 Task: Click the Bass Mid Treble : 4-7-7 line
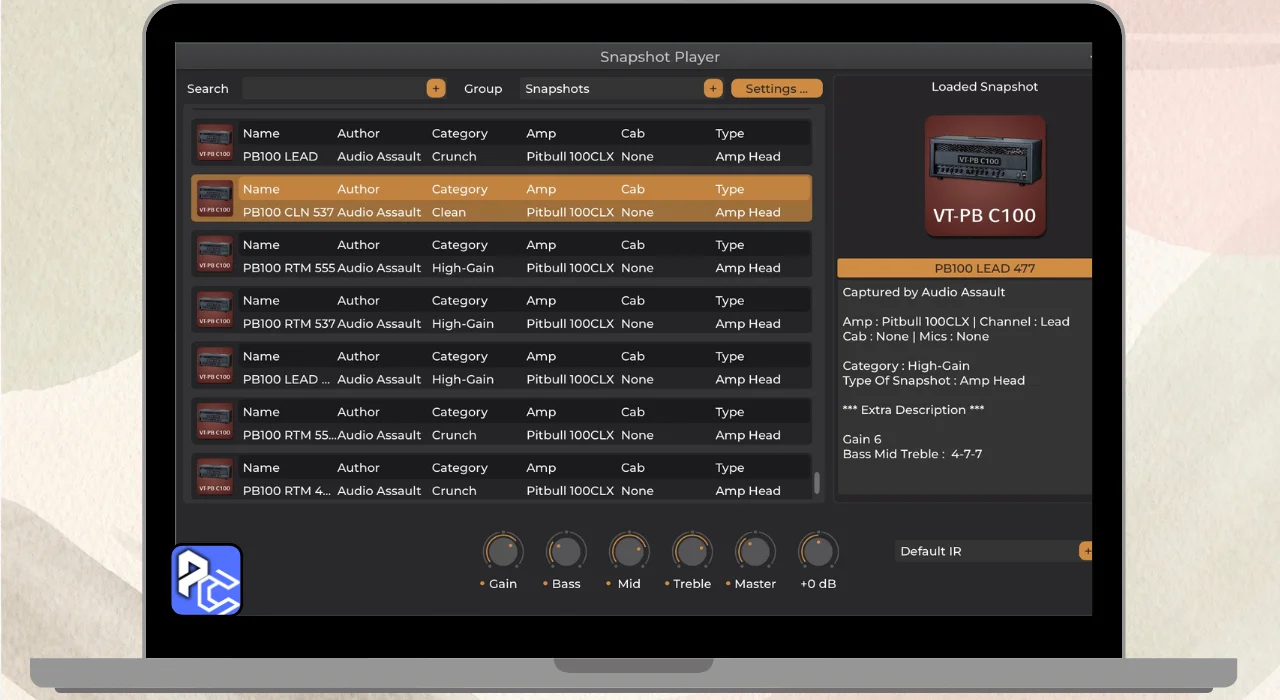913,454
